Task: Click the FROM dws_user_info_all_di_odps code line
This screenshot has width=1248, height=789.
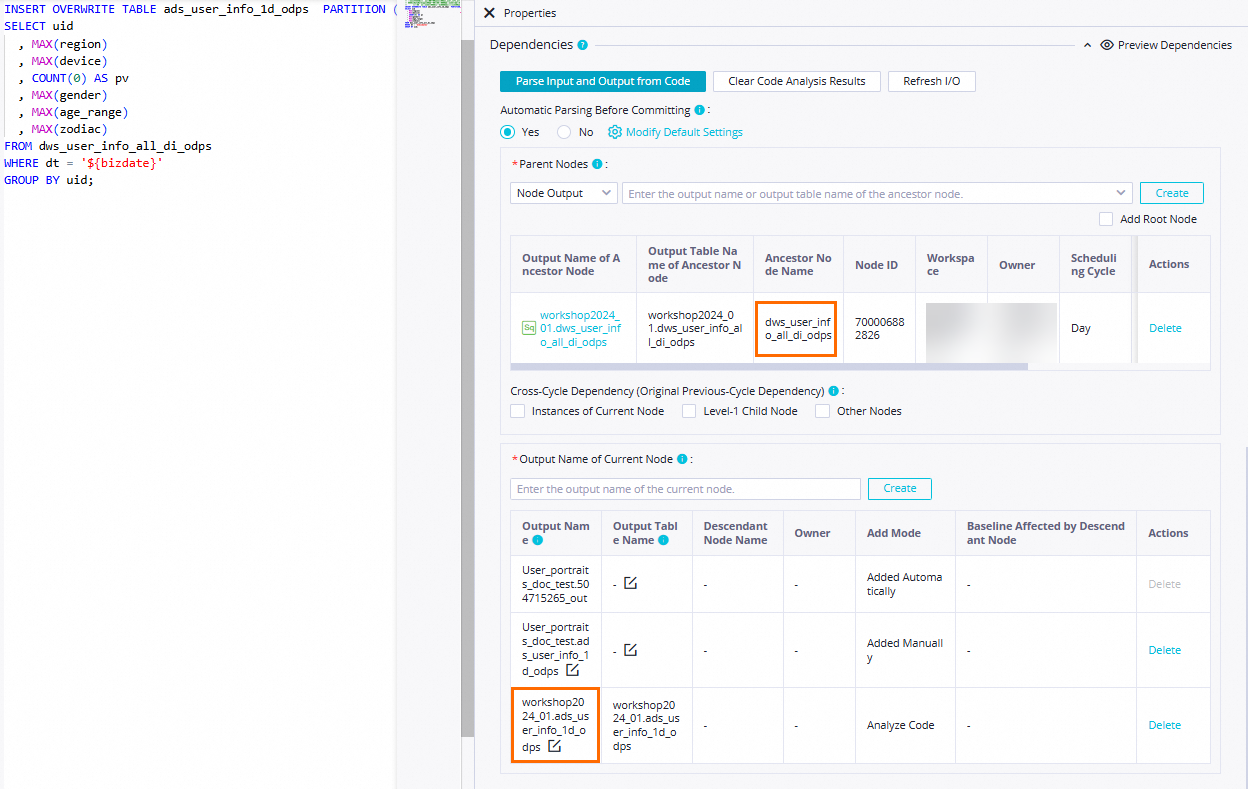Action: (108, 146)
